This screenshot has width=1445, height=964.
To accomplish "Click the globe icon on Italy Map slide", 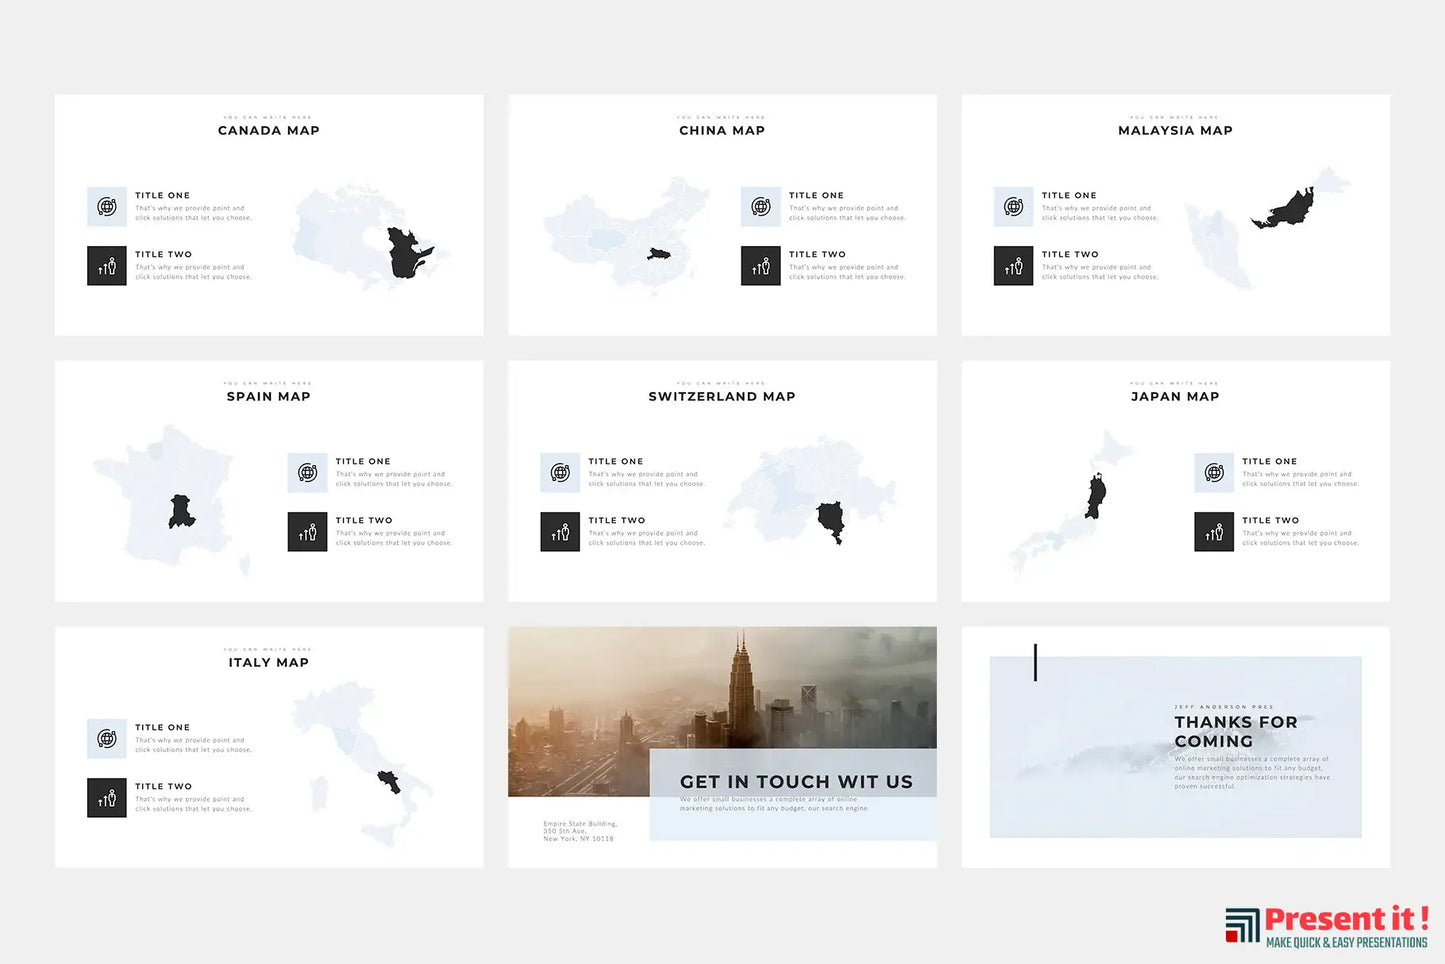I will [107, 739].
